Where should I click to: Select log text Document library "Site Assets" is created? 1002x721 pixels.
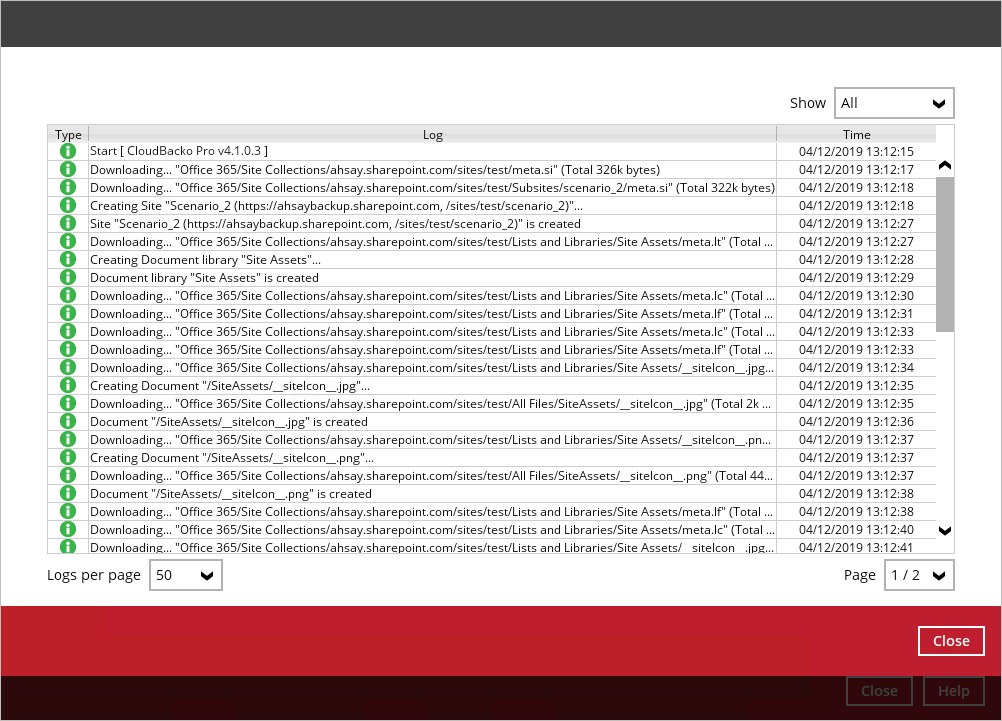pyautogui.click(x=204, y=277)
